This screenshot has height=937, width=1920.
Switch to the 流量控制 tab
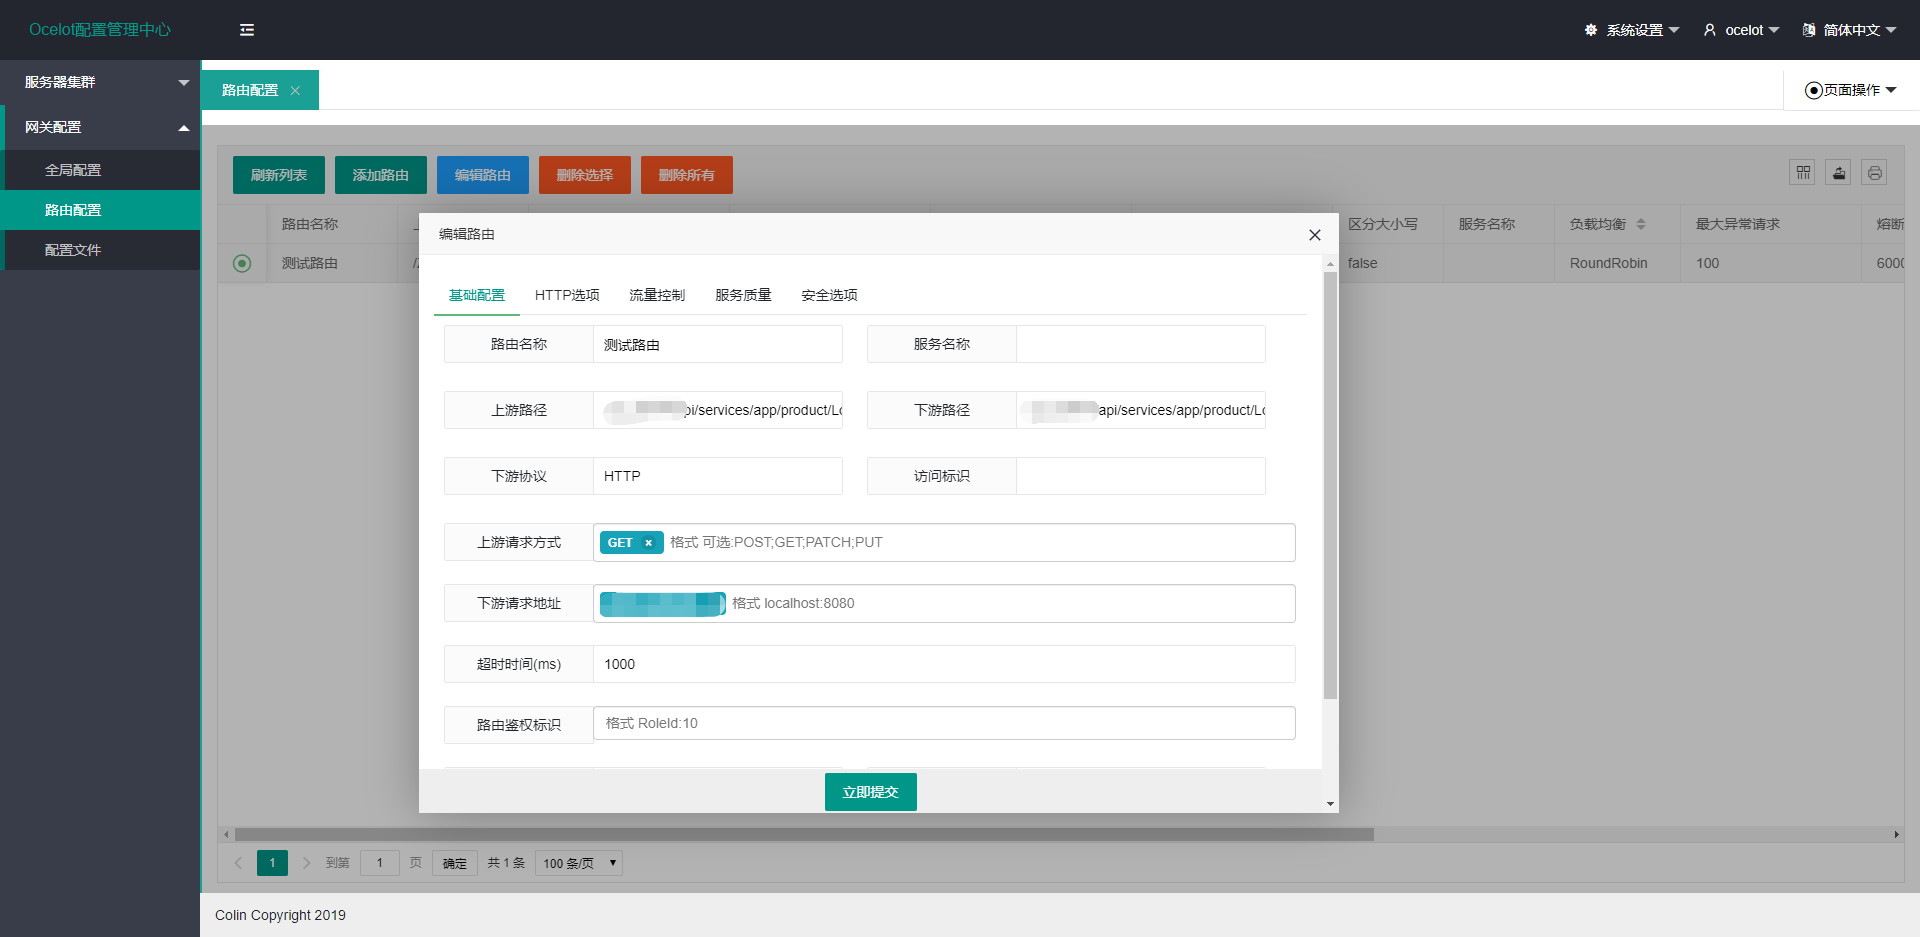(657, 295)
